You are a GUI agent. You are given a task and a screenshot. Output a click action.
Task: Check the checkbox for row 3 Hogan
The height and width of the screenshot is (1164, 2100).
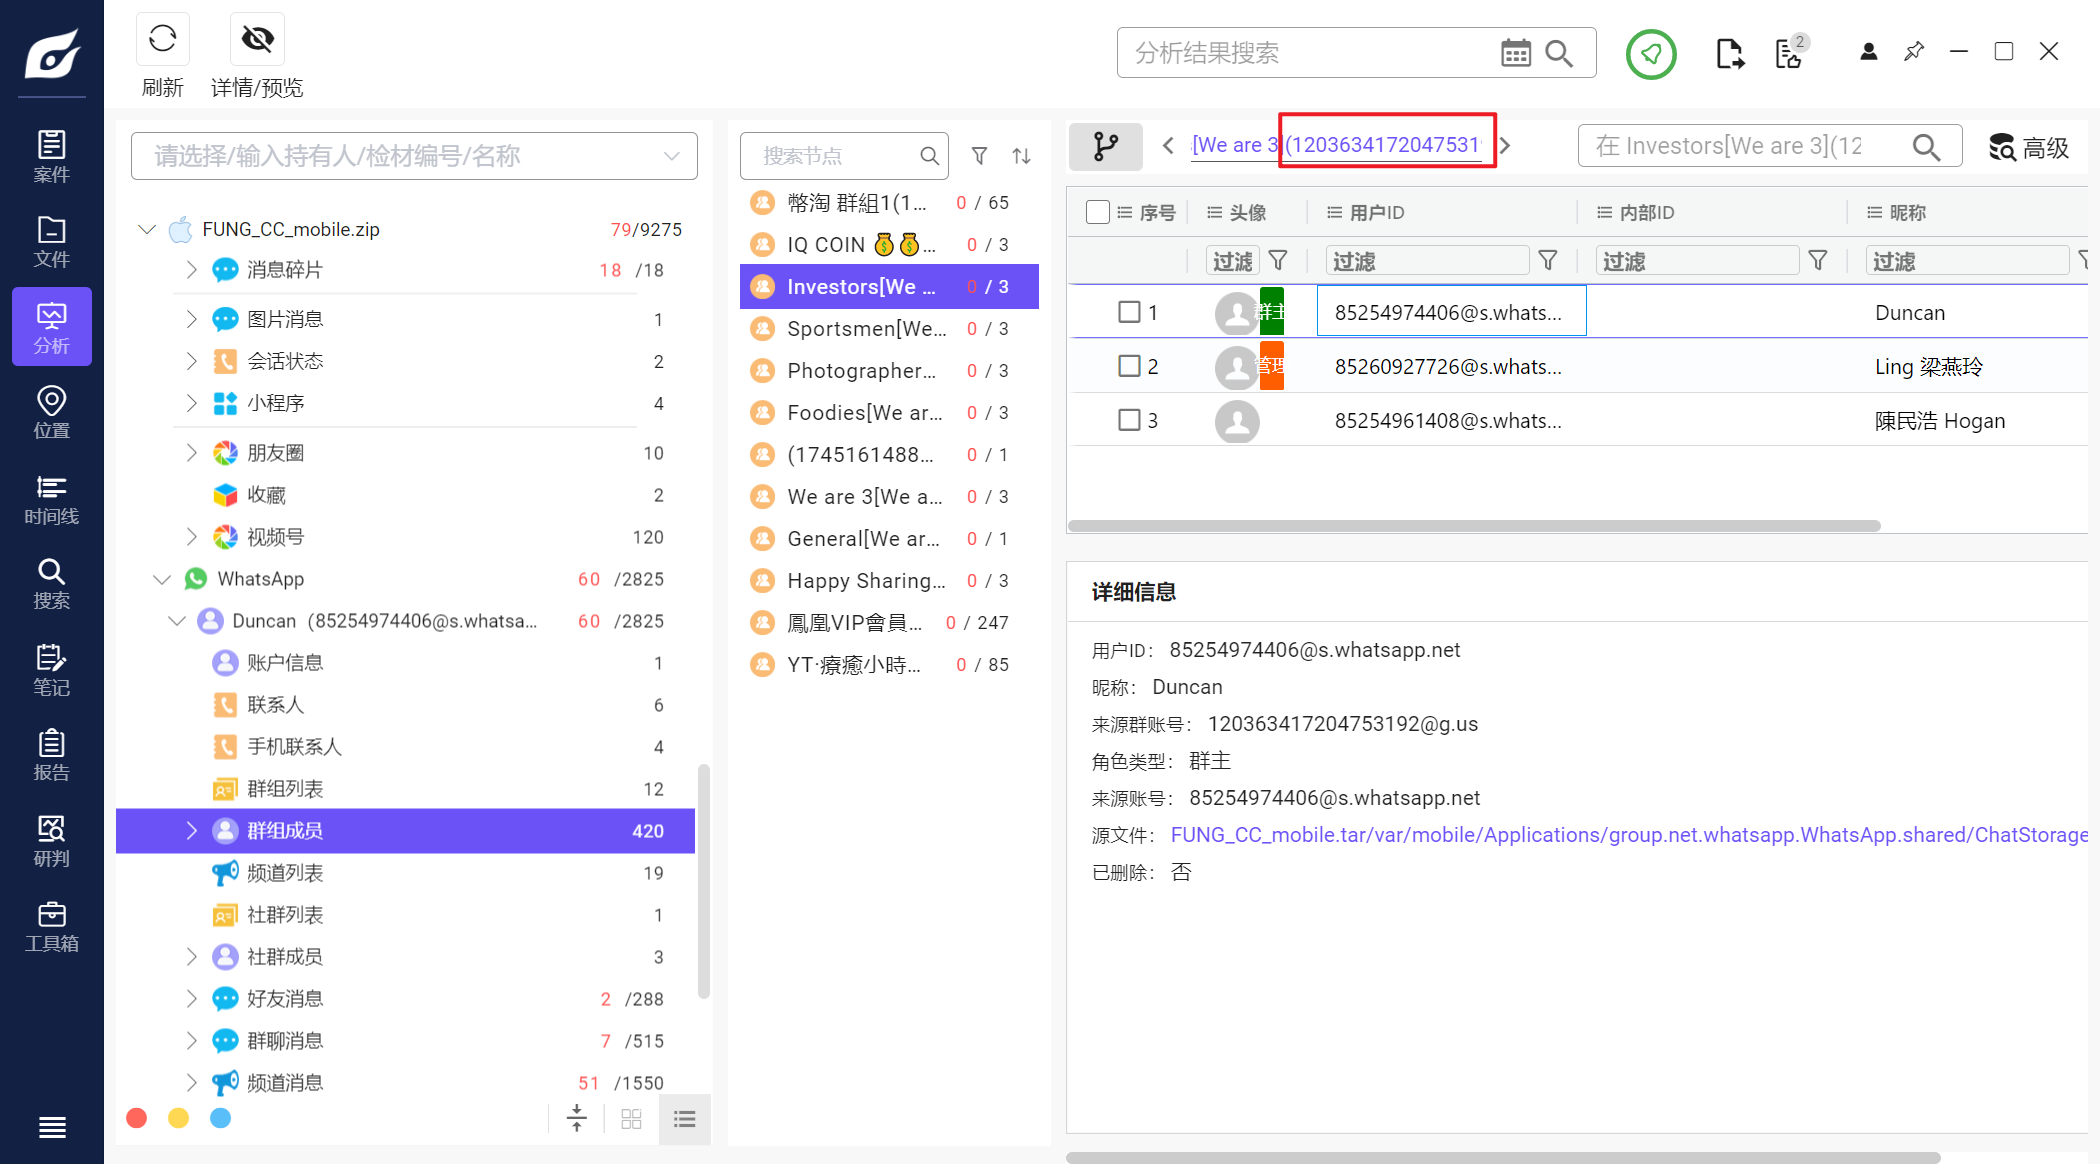1129,420
